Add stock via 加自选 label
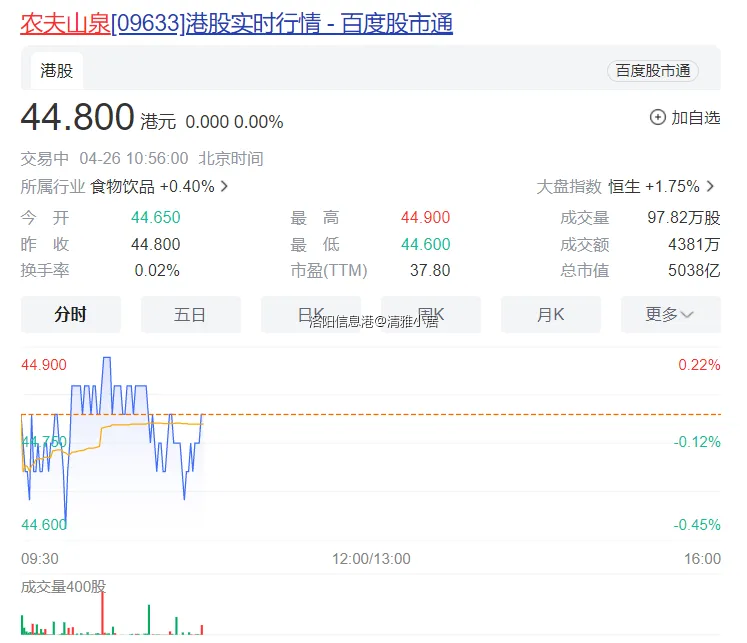Screen dimensions: 747x643 point(696,118)
